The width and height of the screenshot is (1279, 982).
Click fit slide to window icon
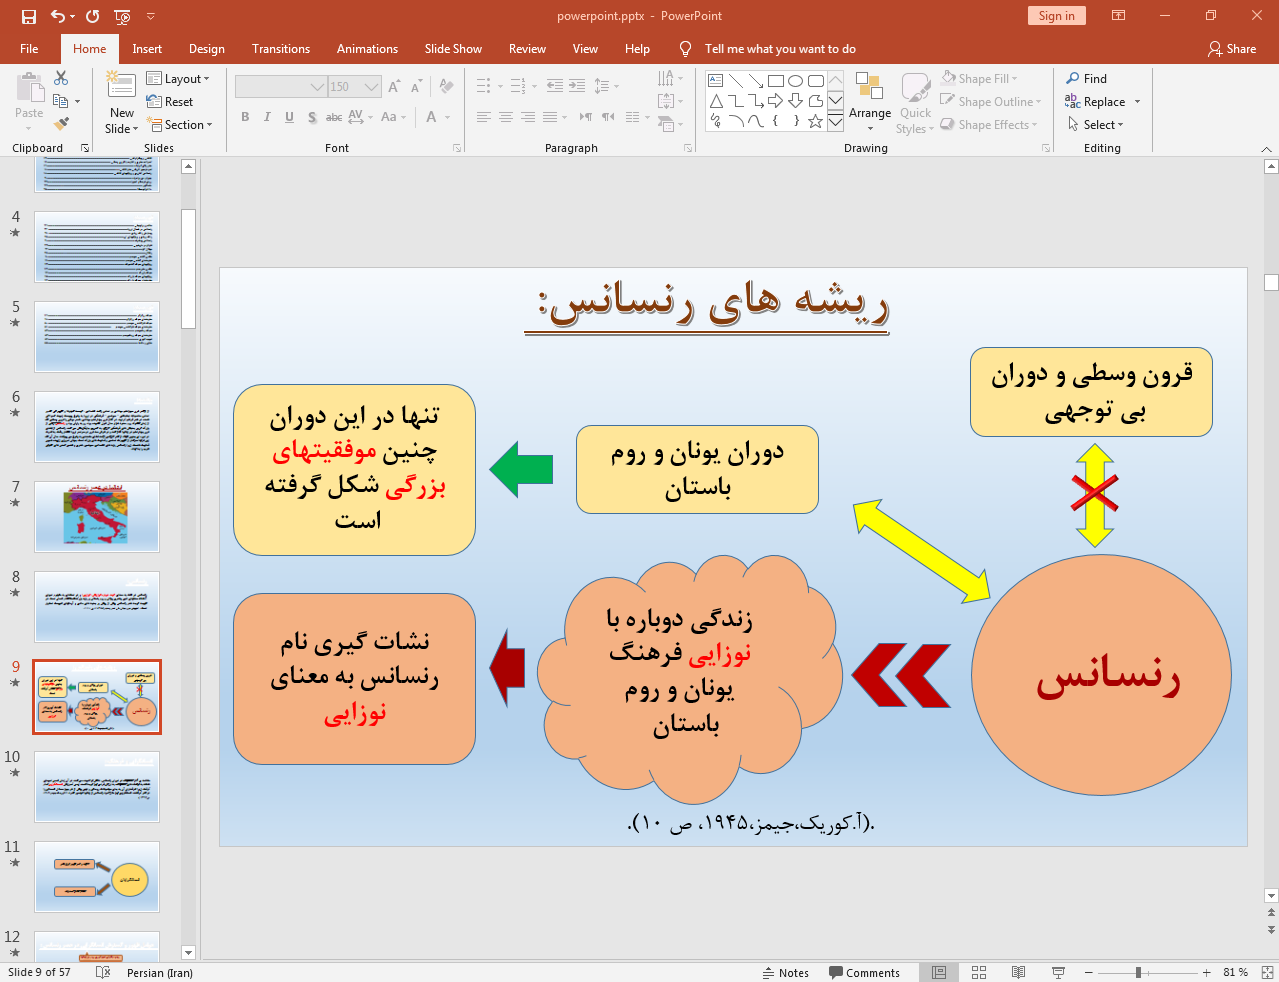click(1267, 972)
